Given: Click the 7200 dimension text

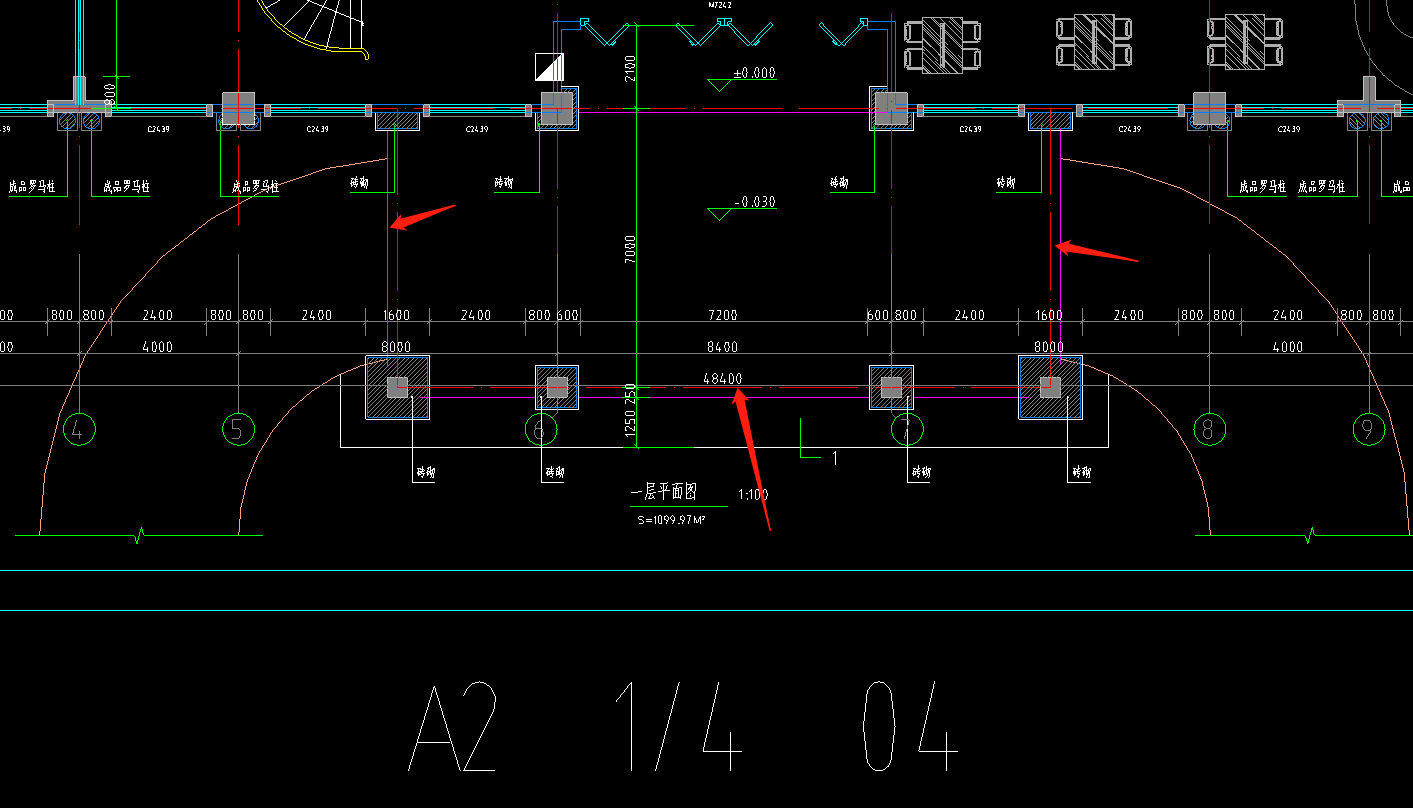Looking at the screenshot, I should pyautogui.click(x=722, y=315).
